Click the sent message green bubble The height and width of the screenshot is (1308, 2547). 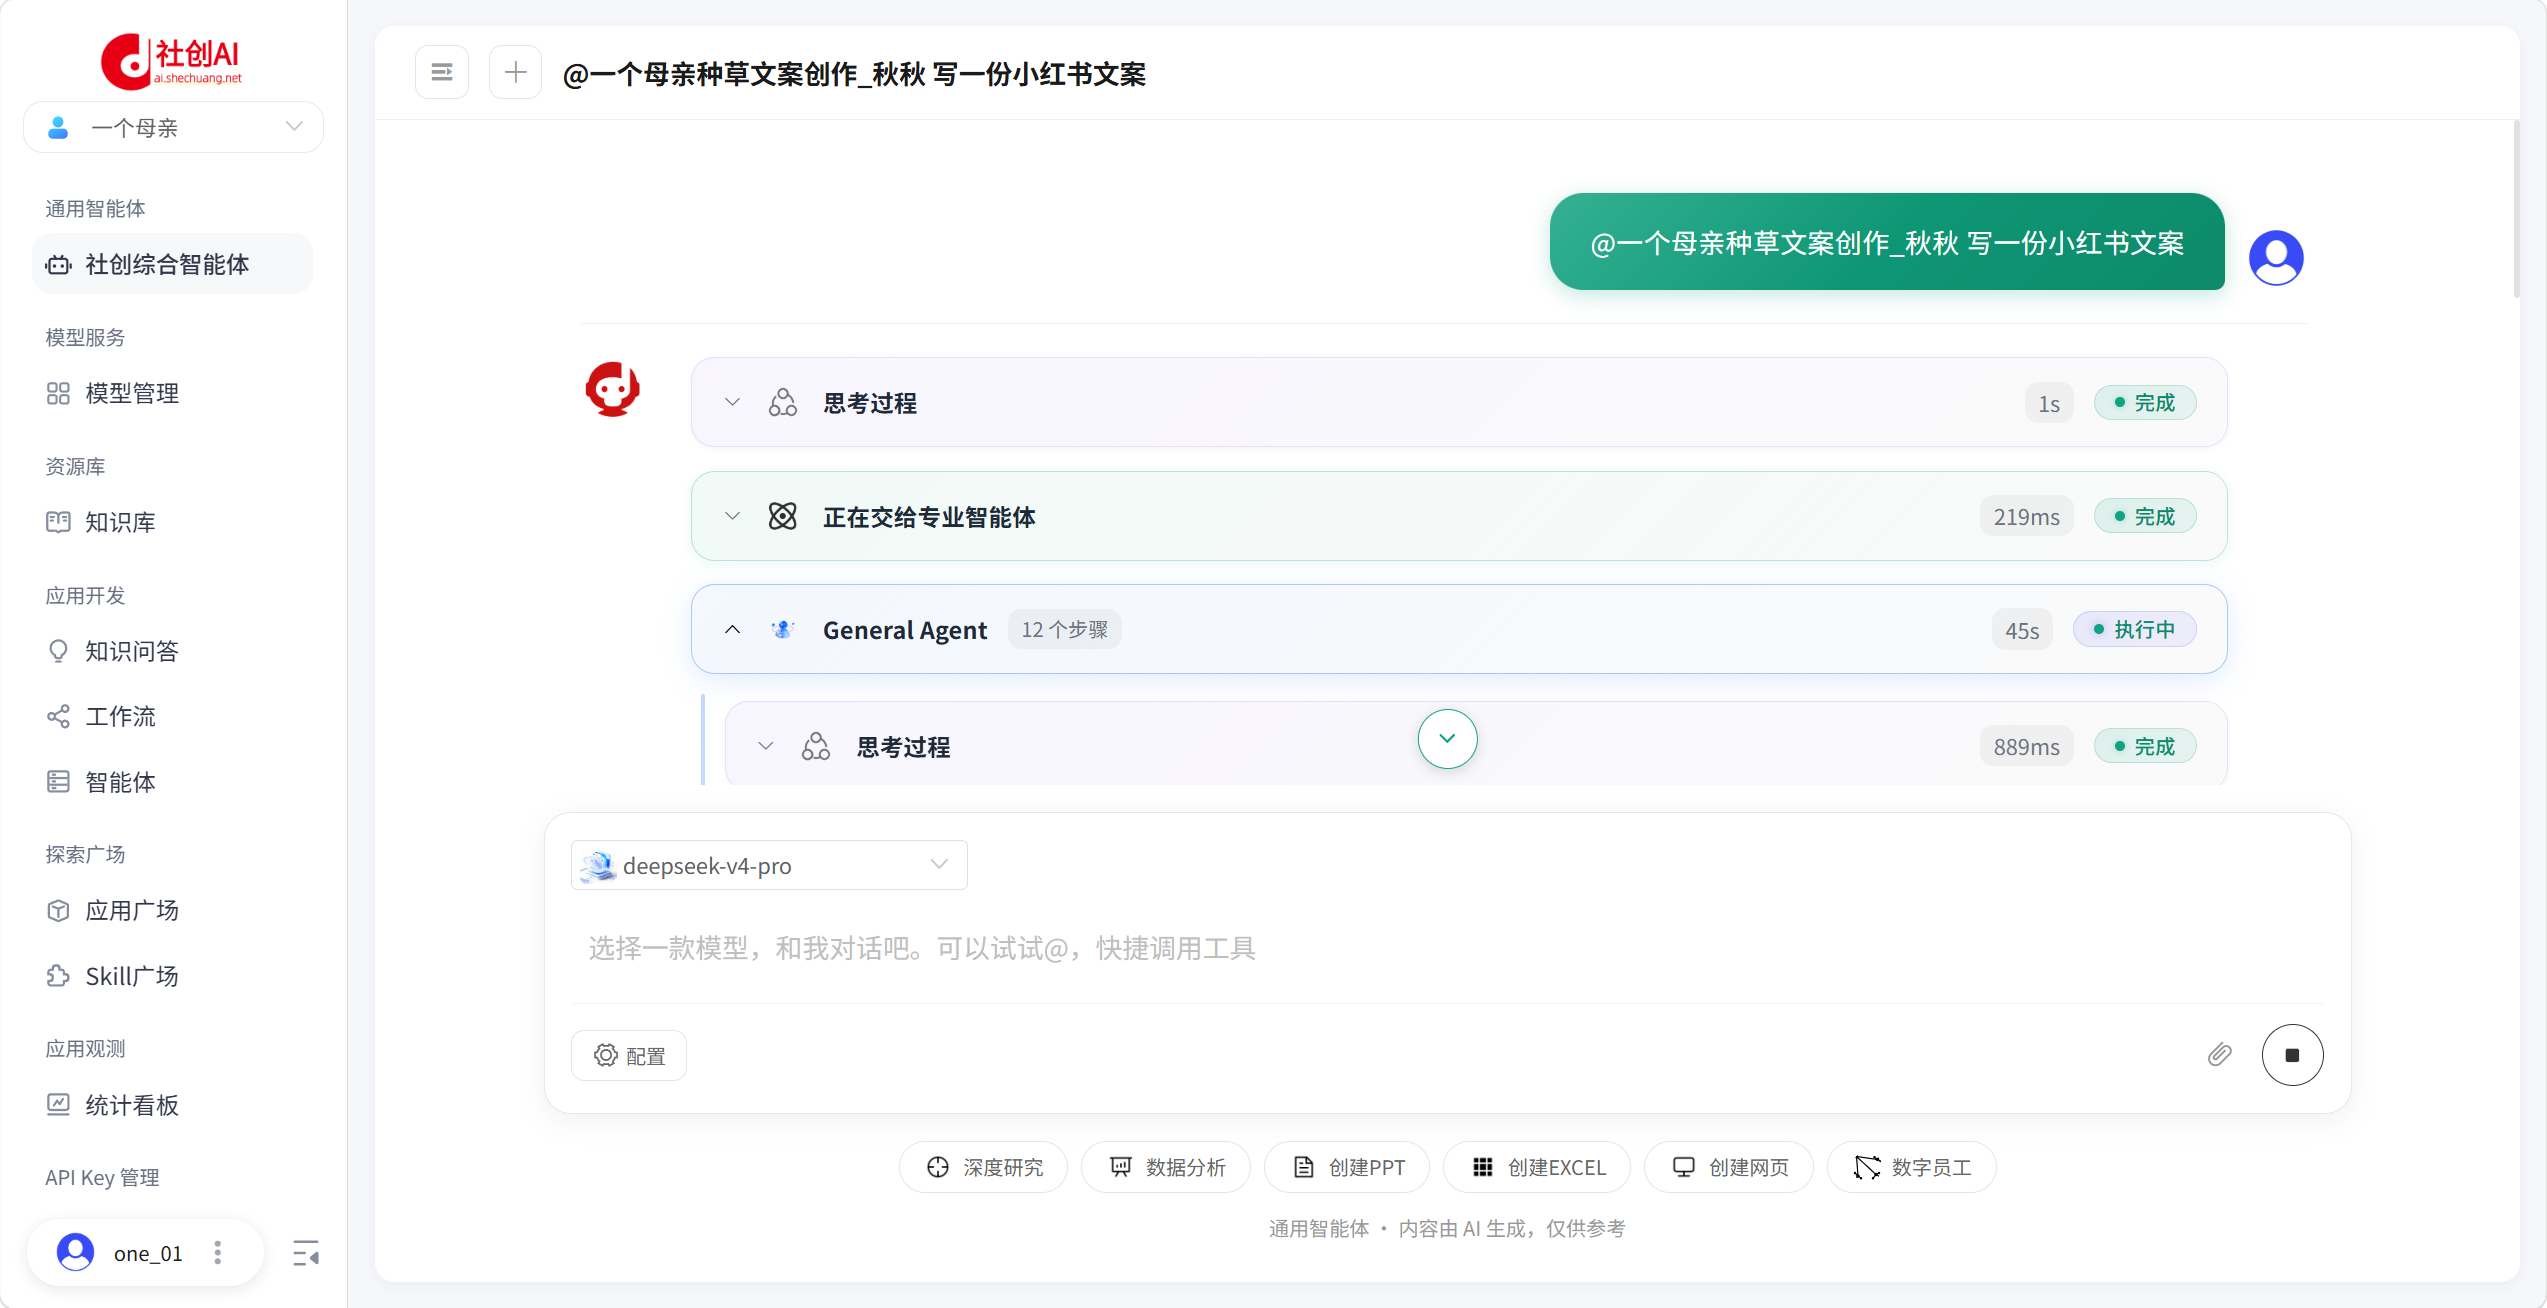(1887, 242)
